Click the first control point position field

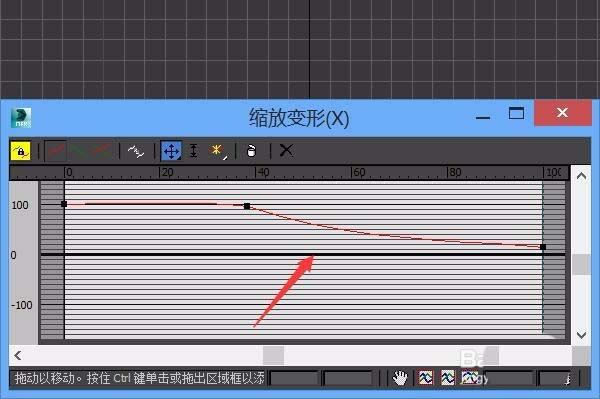[x=294, y=378]
